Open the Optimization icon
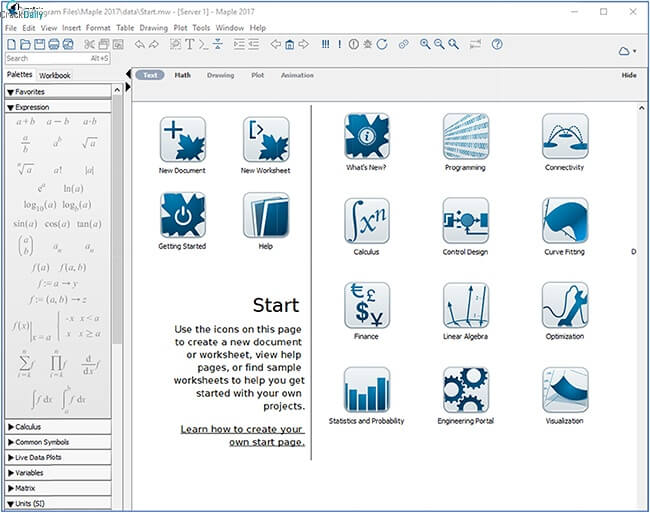The height and width of the screenshot is (513, 650). pyautogui.click(x=565, y=305)
